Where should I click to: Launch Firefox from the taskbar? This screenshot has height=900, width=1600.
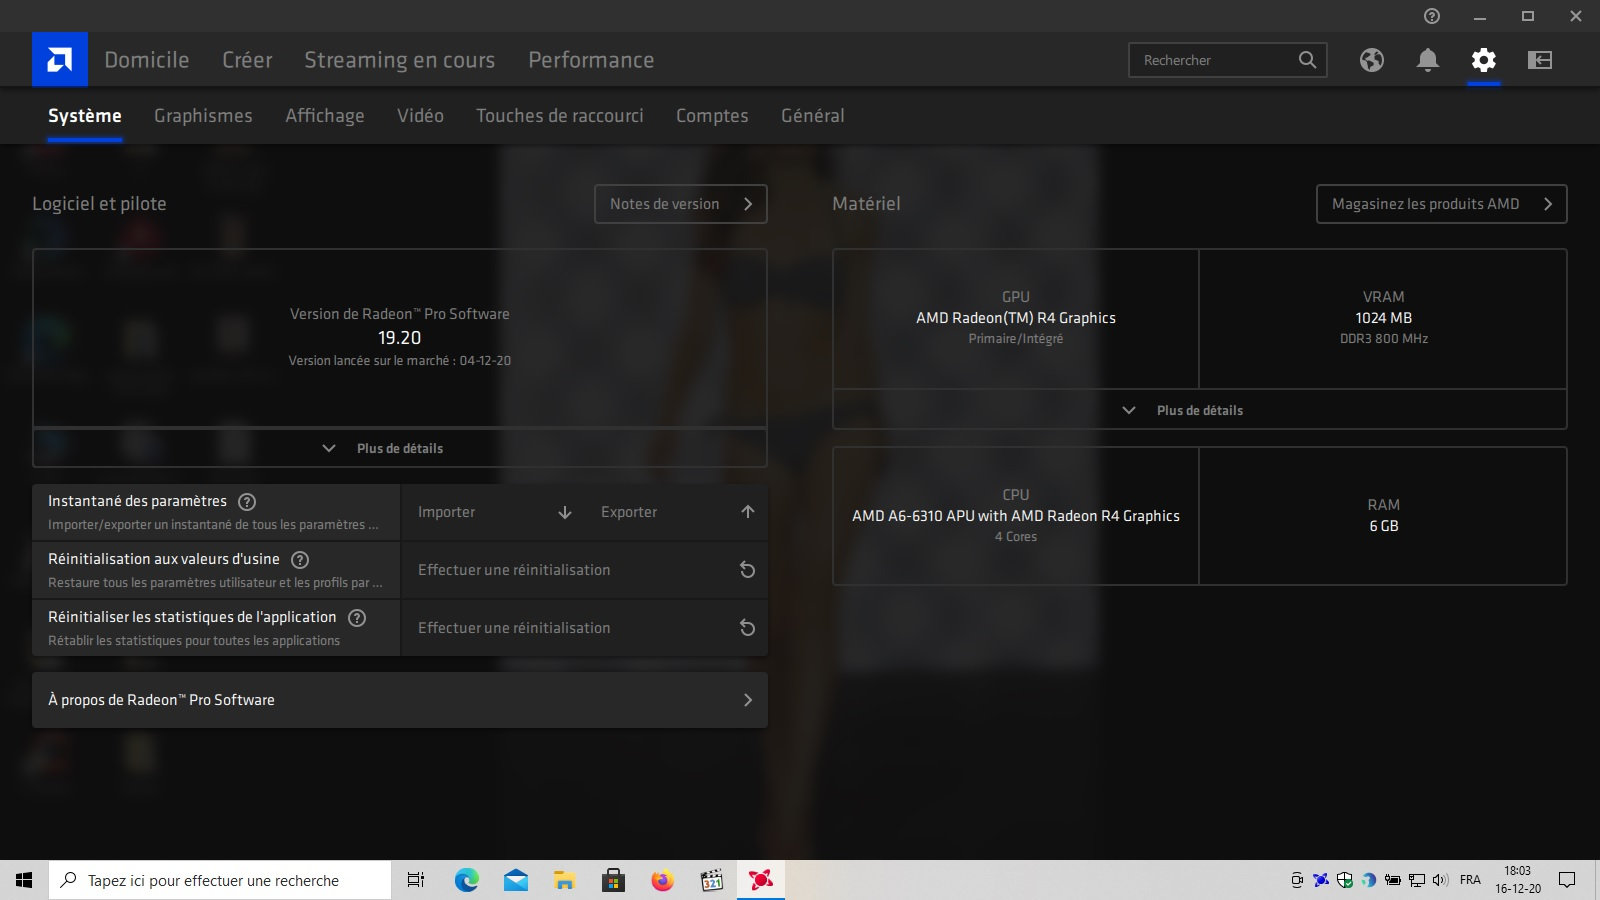click(662, 880)
